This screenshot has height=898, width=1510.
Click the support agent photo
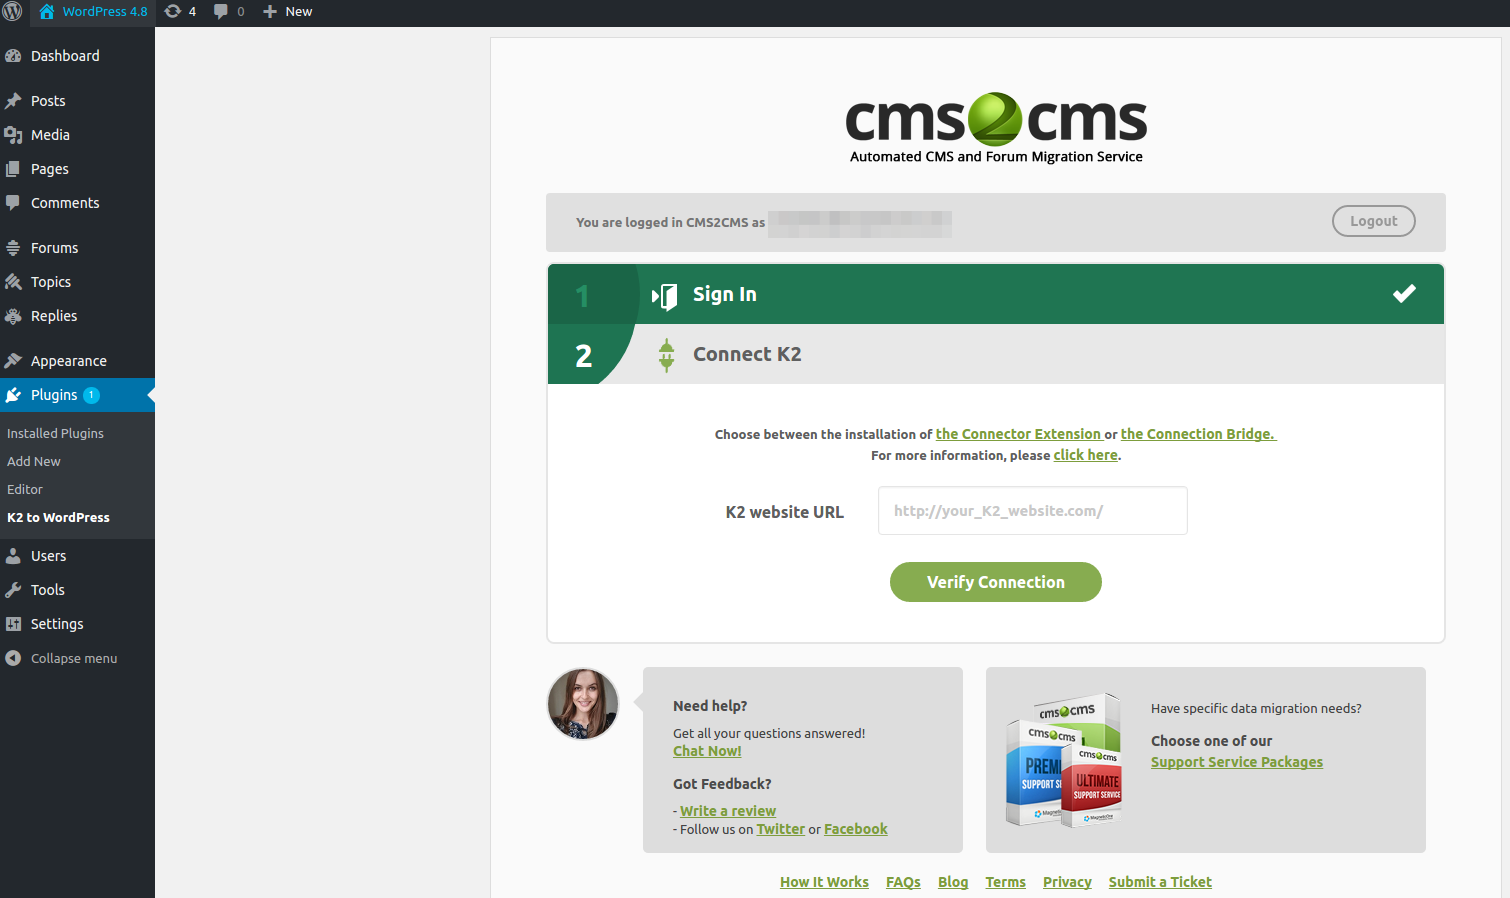click(583, 704)
